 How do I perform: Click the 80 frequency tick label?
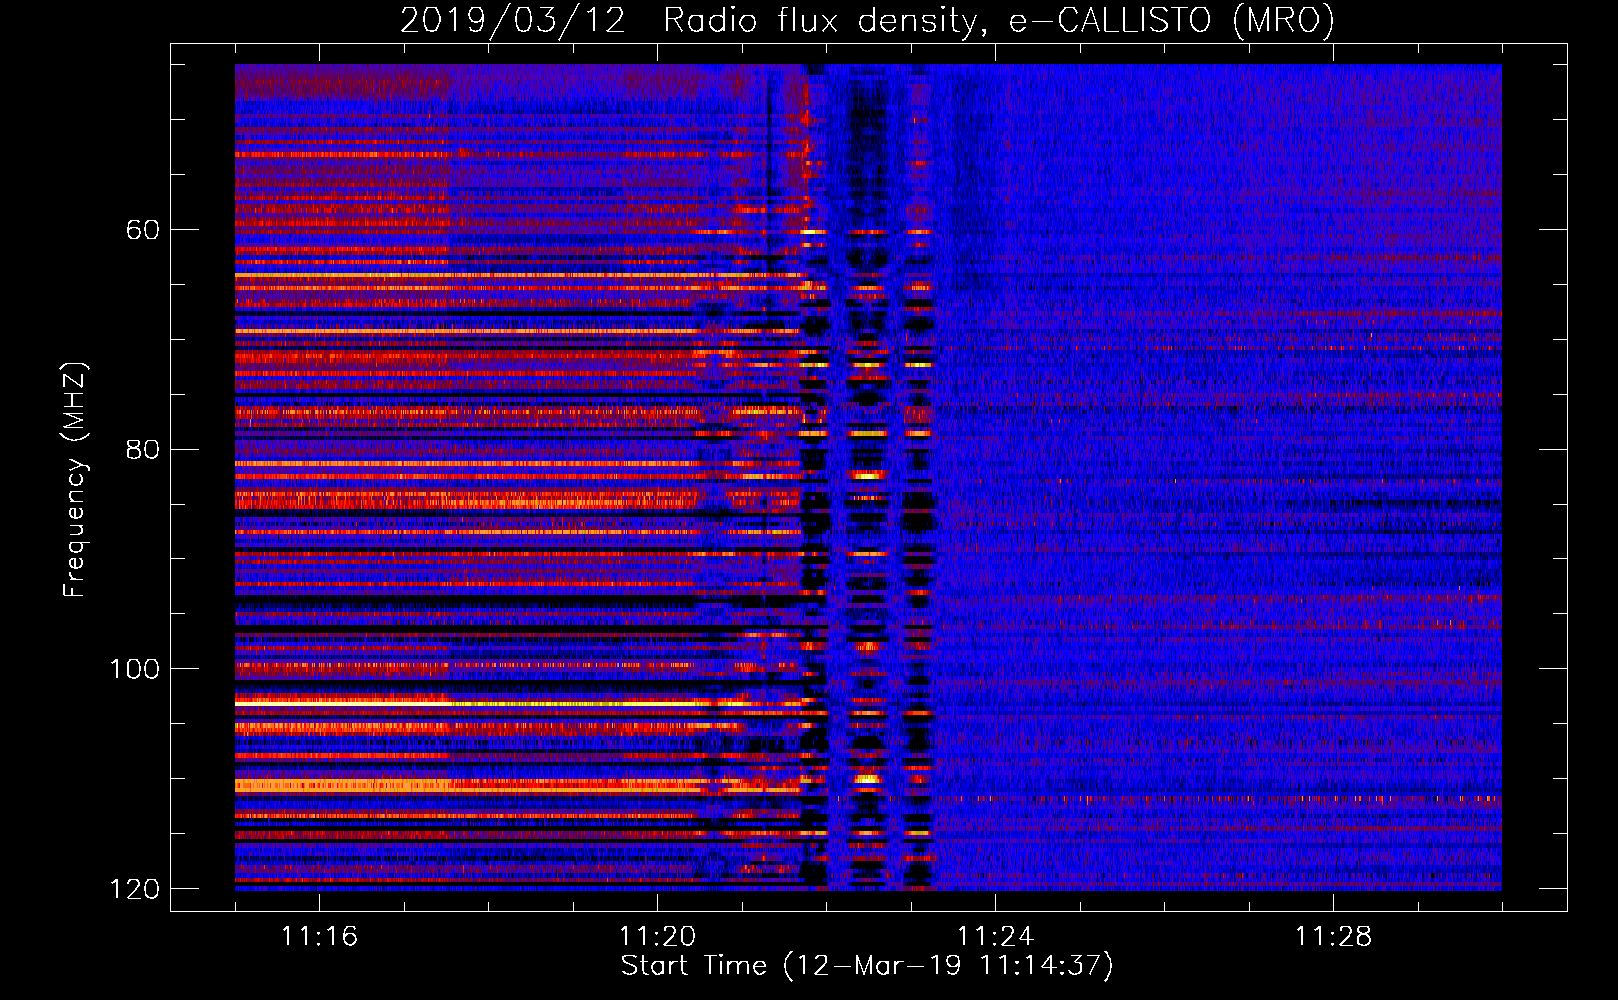[143, 449]
